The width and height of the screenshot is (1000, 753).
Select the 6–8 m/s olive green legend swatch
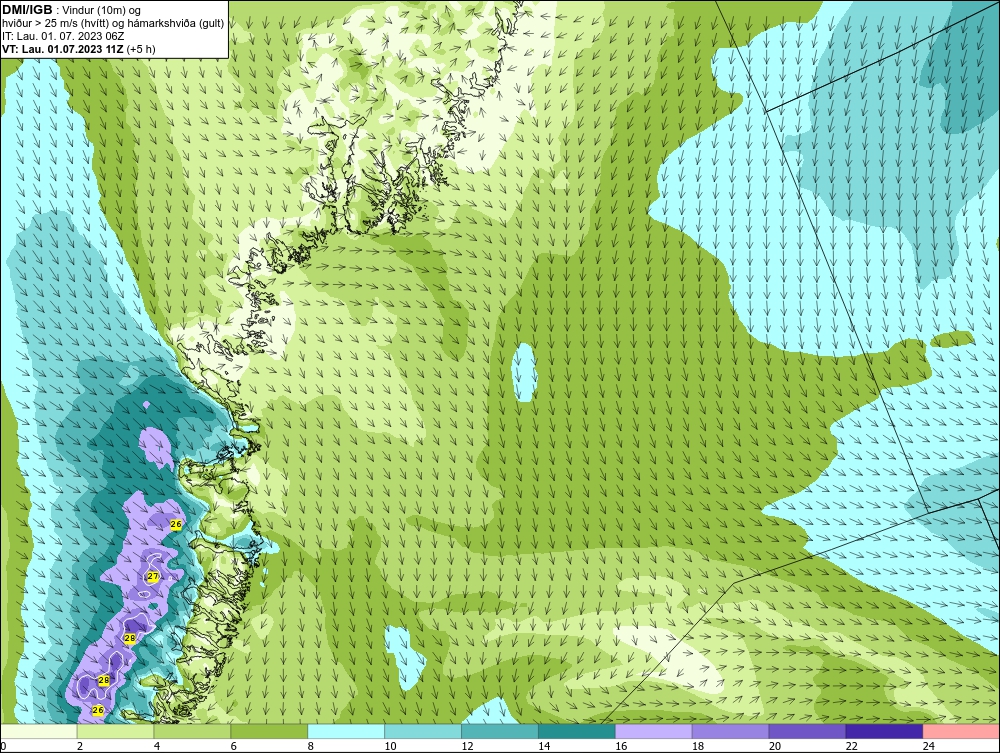click(269, 731)
